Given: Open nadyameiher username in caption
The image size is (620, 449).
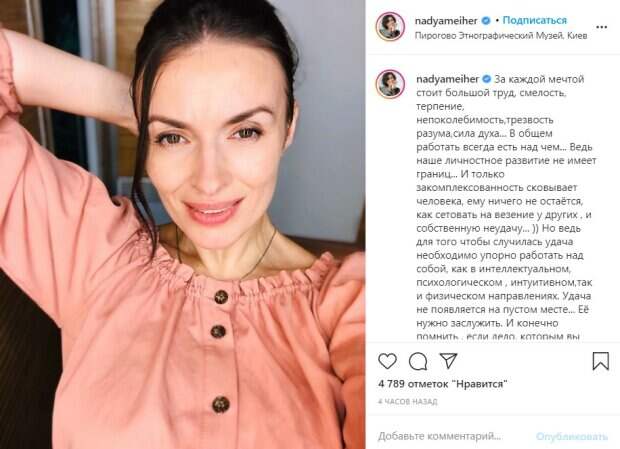Looking at the screenshot, I should point(448,79).
